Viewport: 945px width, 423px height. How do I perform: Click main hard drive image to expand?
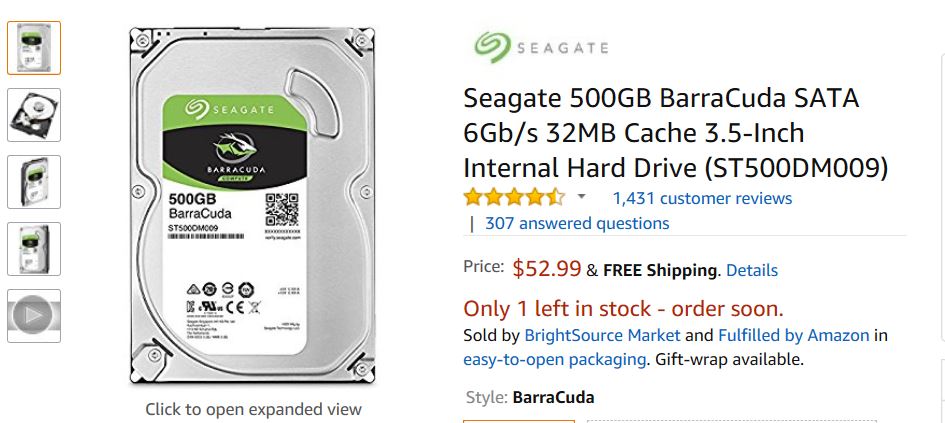[x=252, y=206]
